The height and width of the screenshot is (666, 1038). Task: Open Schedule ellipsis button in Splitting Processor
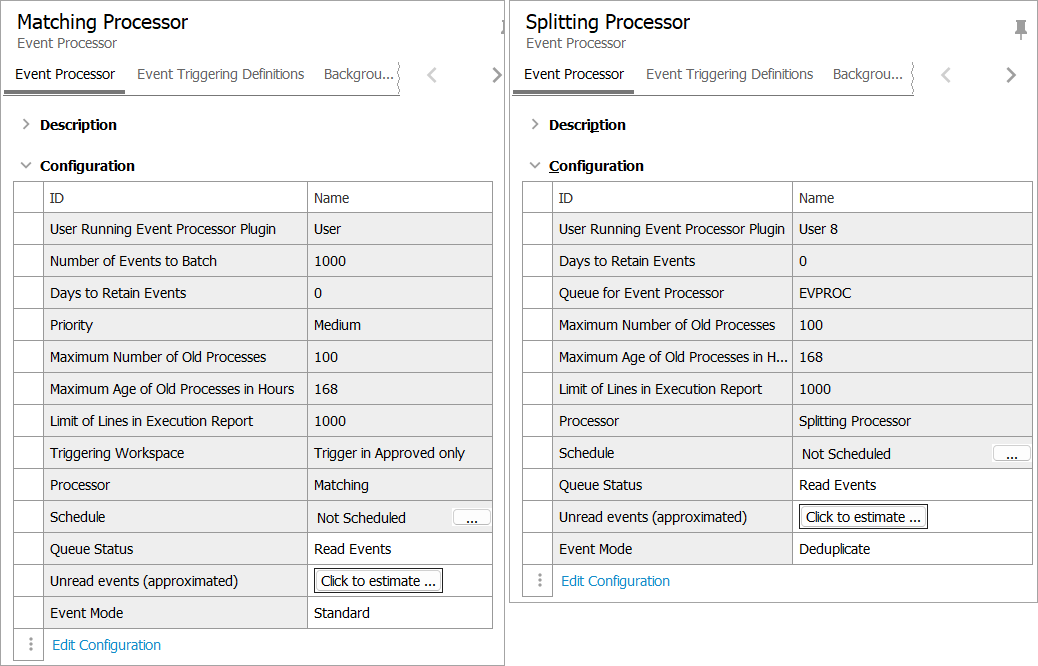click(1011, 453)
